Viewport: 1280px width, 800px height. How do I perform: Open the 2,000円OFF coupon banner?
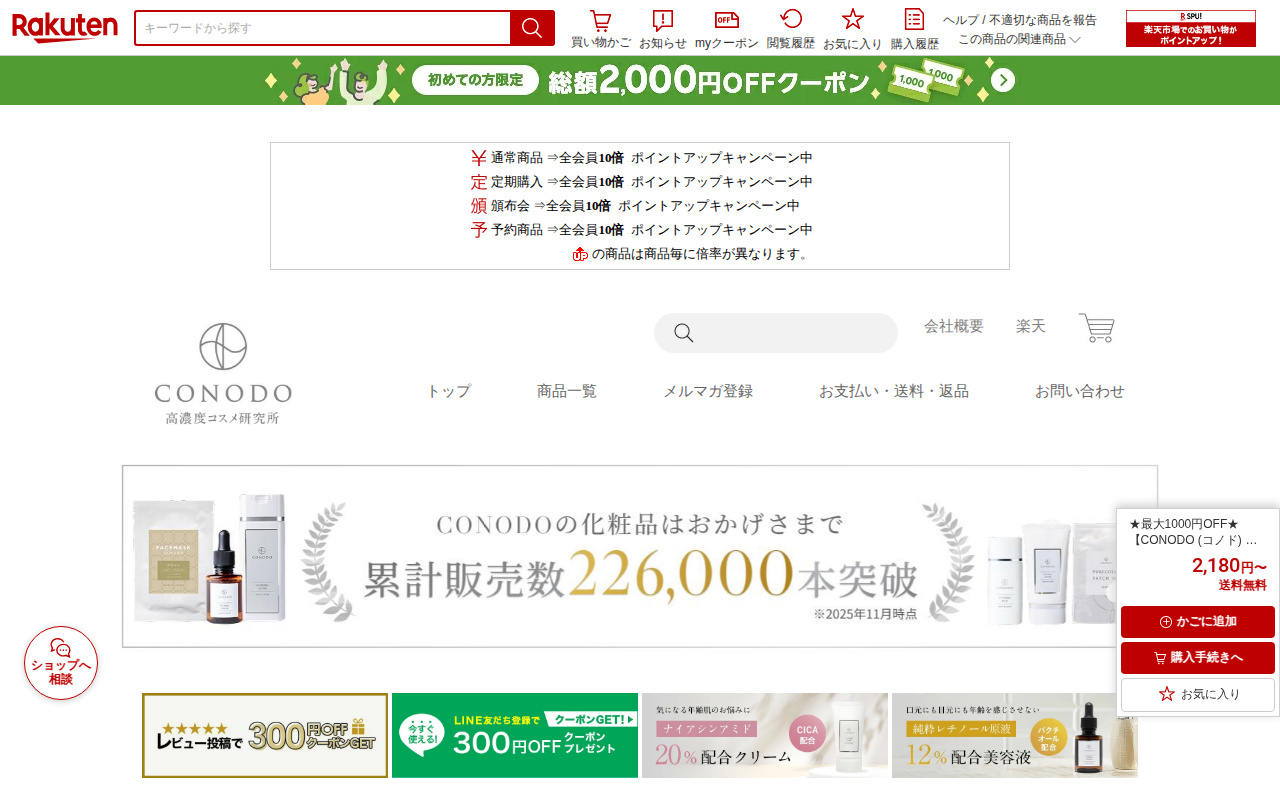pyautogui.click(x=640, y=80)
